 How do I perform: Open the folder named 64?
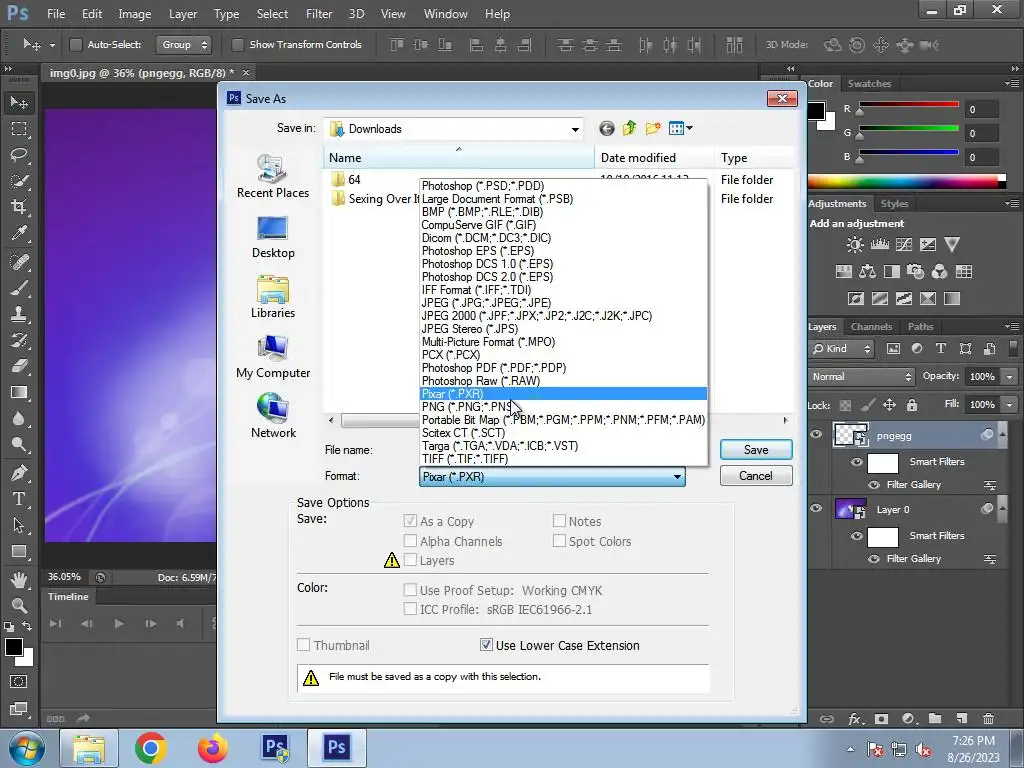(x=354, y=180)
